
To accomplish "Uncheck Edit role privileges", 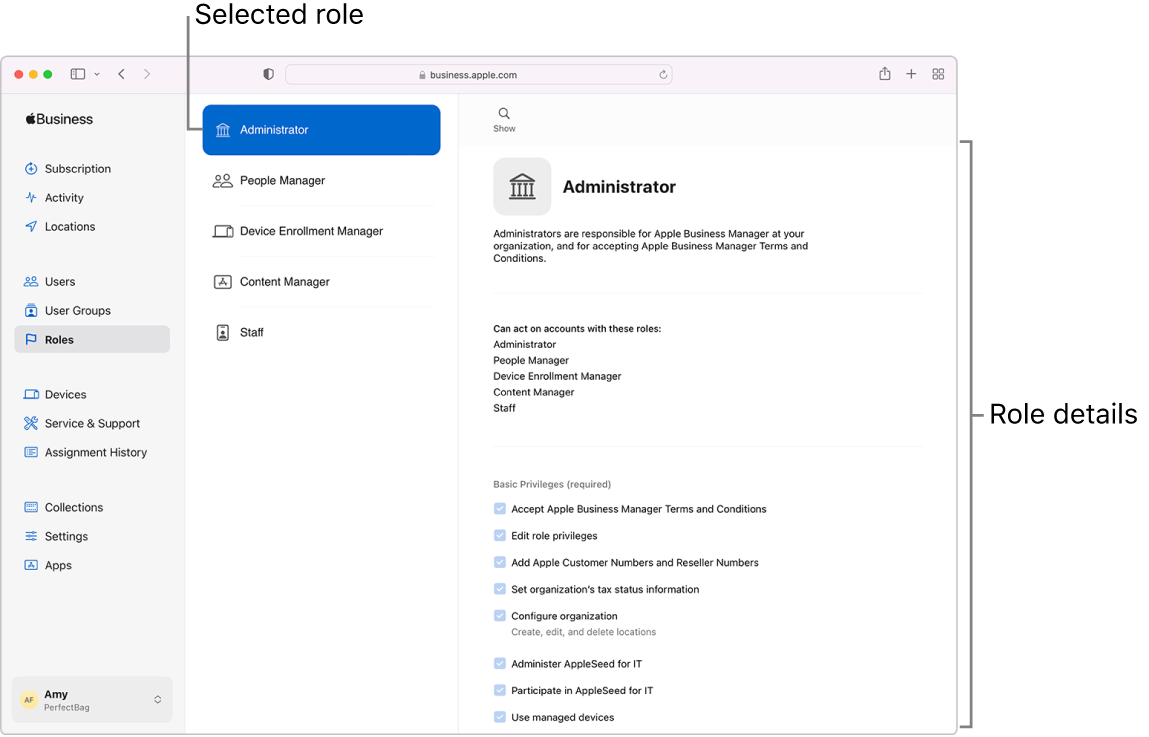I will click(500, 535).
